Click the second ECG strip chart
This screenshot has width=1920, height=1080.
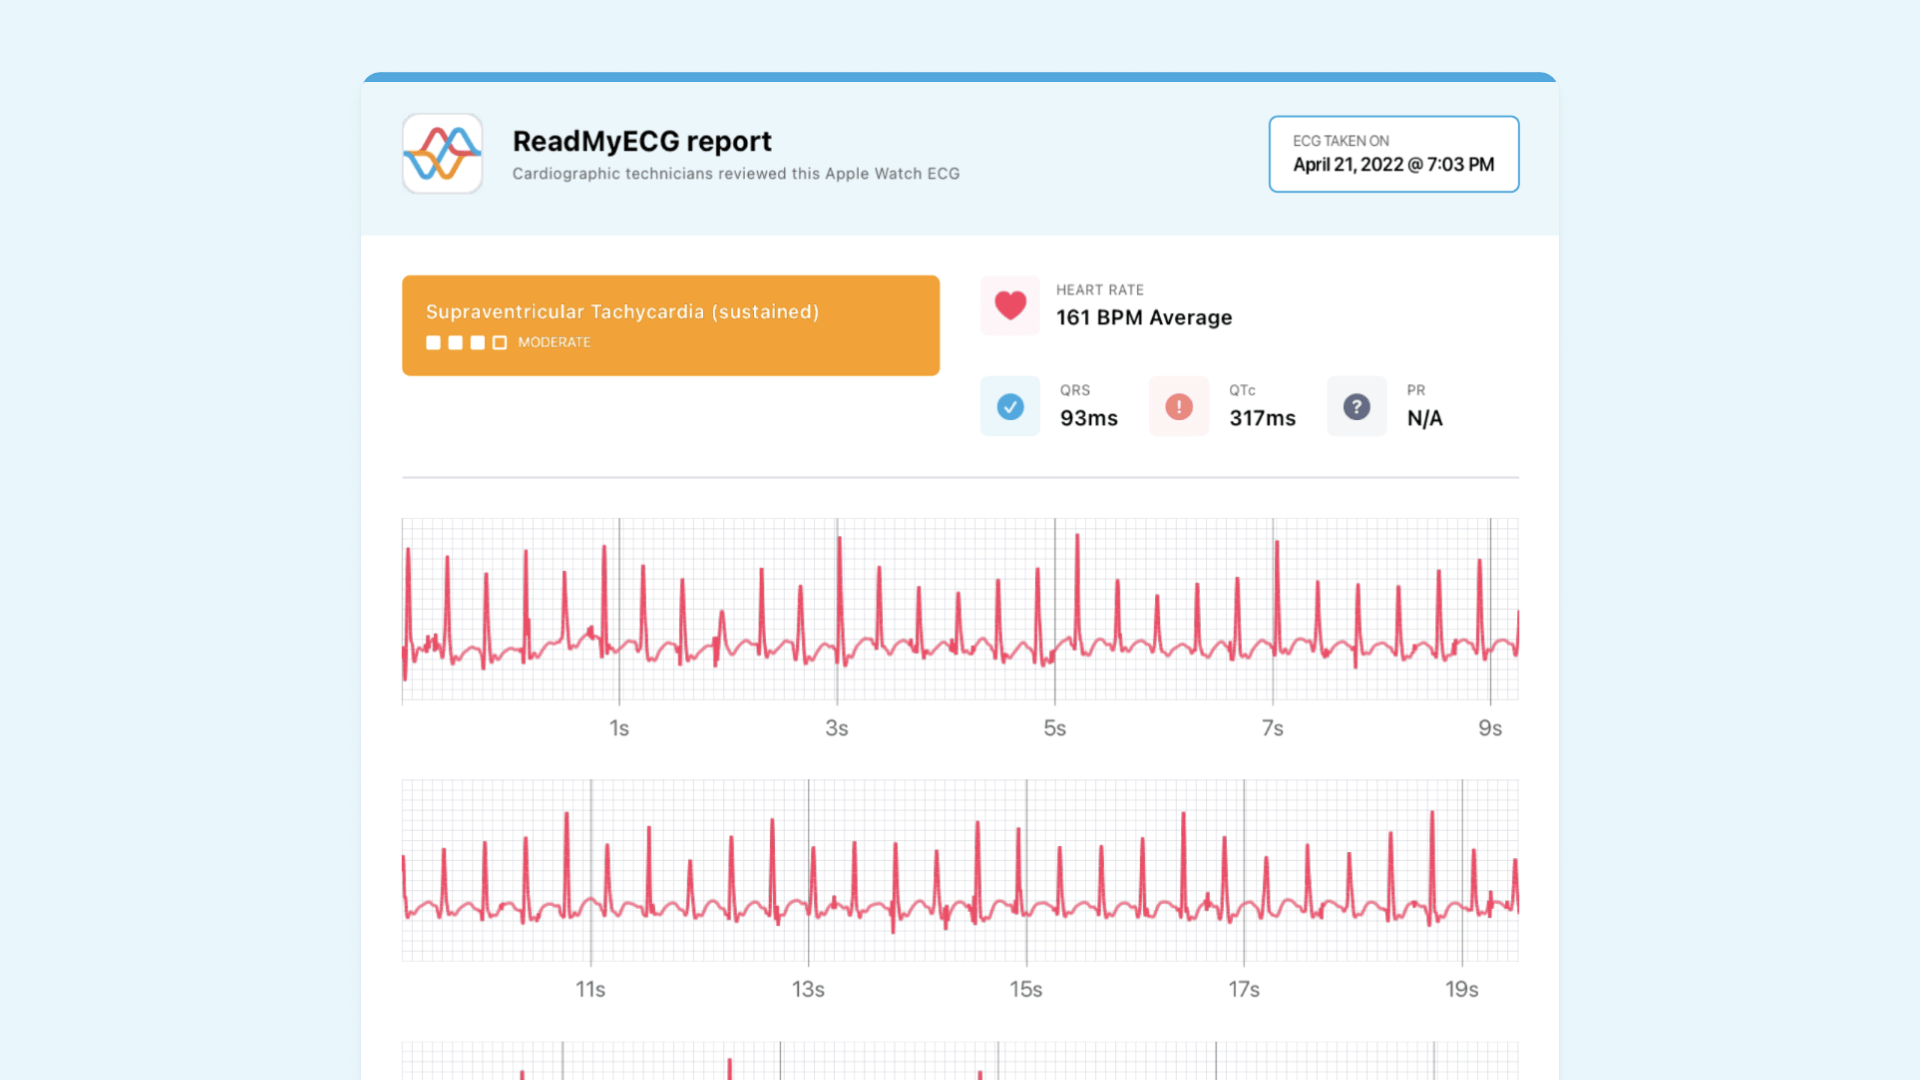point(960,871)
